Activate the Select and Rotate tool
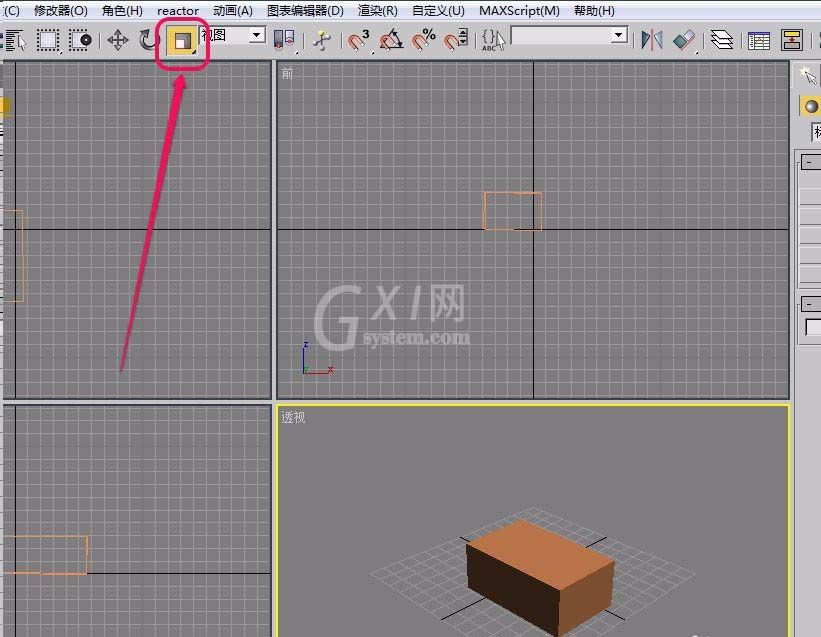 [x=149, y=40]
